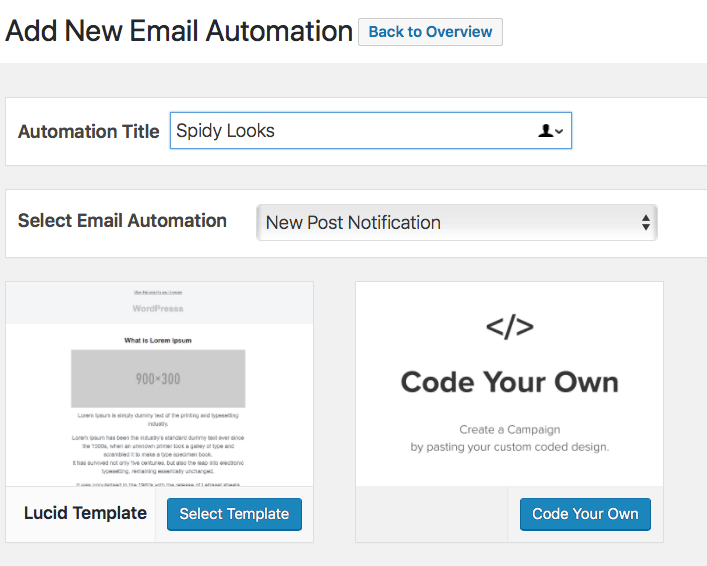The image size is (707, 566).
Task: Click the Automation Title label
Action: [x=89, y=132]
